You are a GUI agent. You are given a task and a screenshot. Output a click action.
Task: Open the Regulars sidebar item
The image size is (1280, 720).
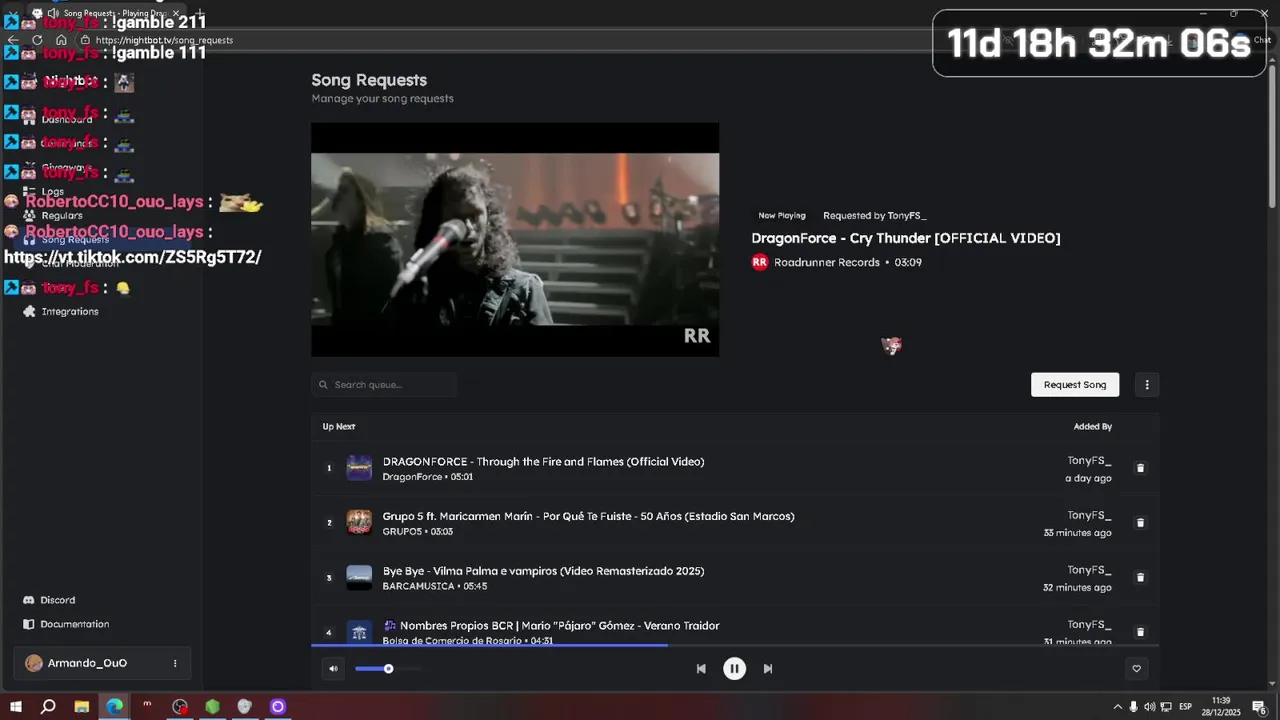[62, 215]
